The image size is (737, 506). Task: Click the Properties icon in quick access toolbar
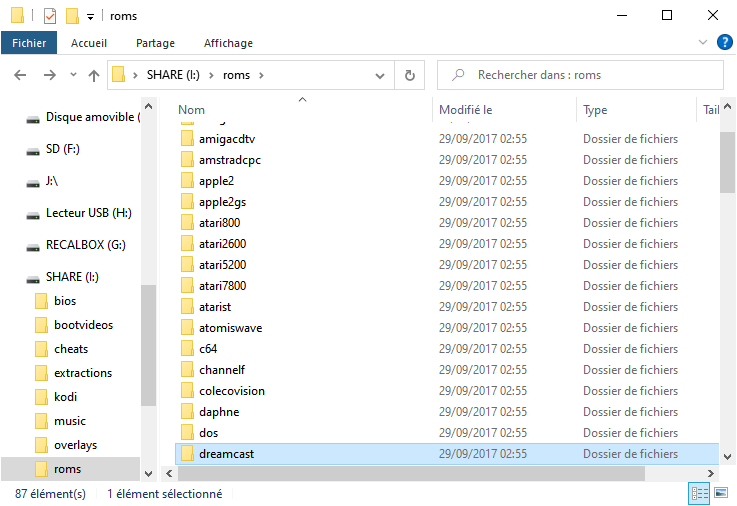[x=49, y=16]
